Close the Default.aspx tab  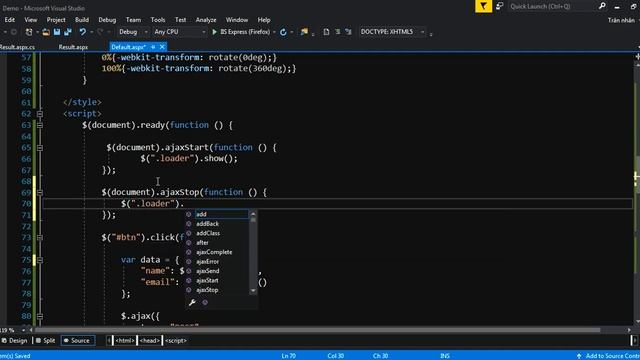click(x=162, y=47)
